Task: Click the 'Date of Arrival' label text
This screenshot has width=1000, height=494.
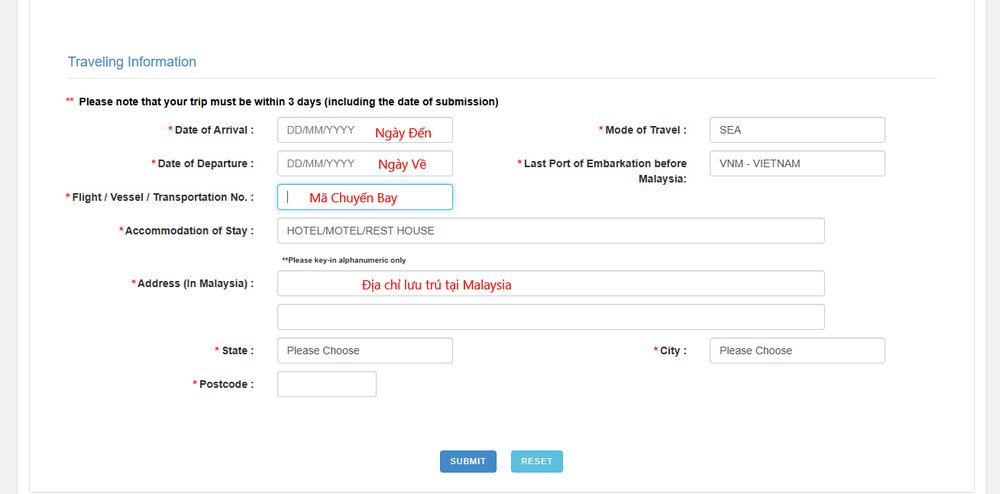Action: point(213,130)
